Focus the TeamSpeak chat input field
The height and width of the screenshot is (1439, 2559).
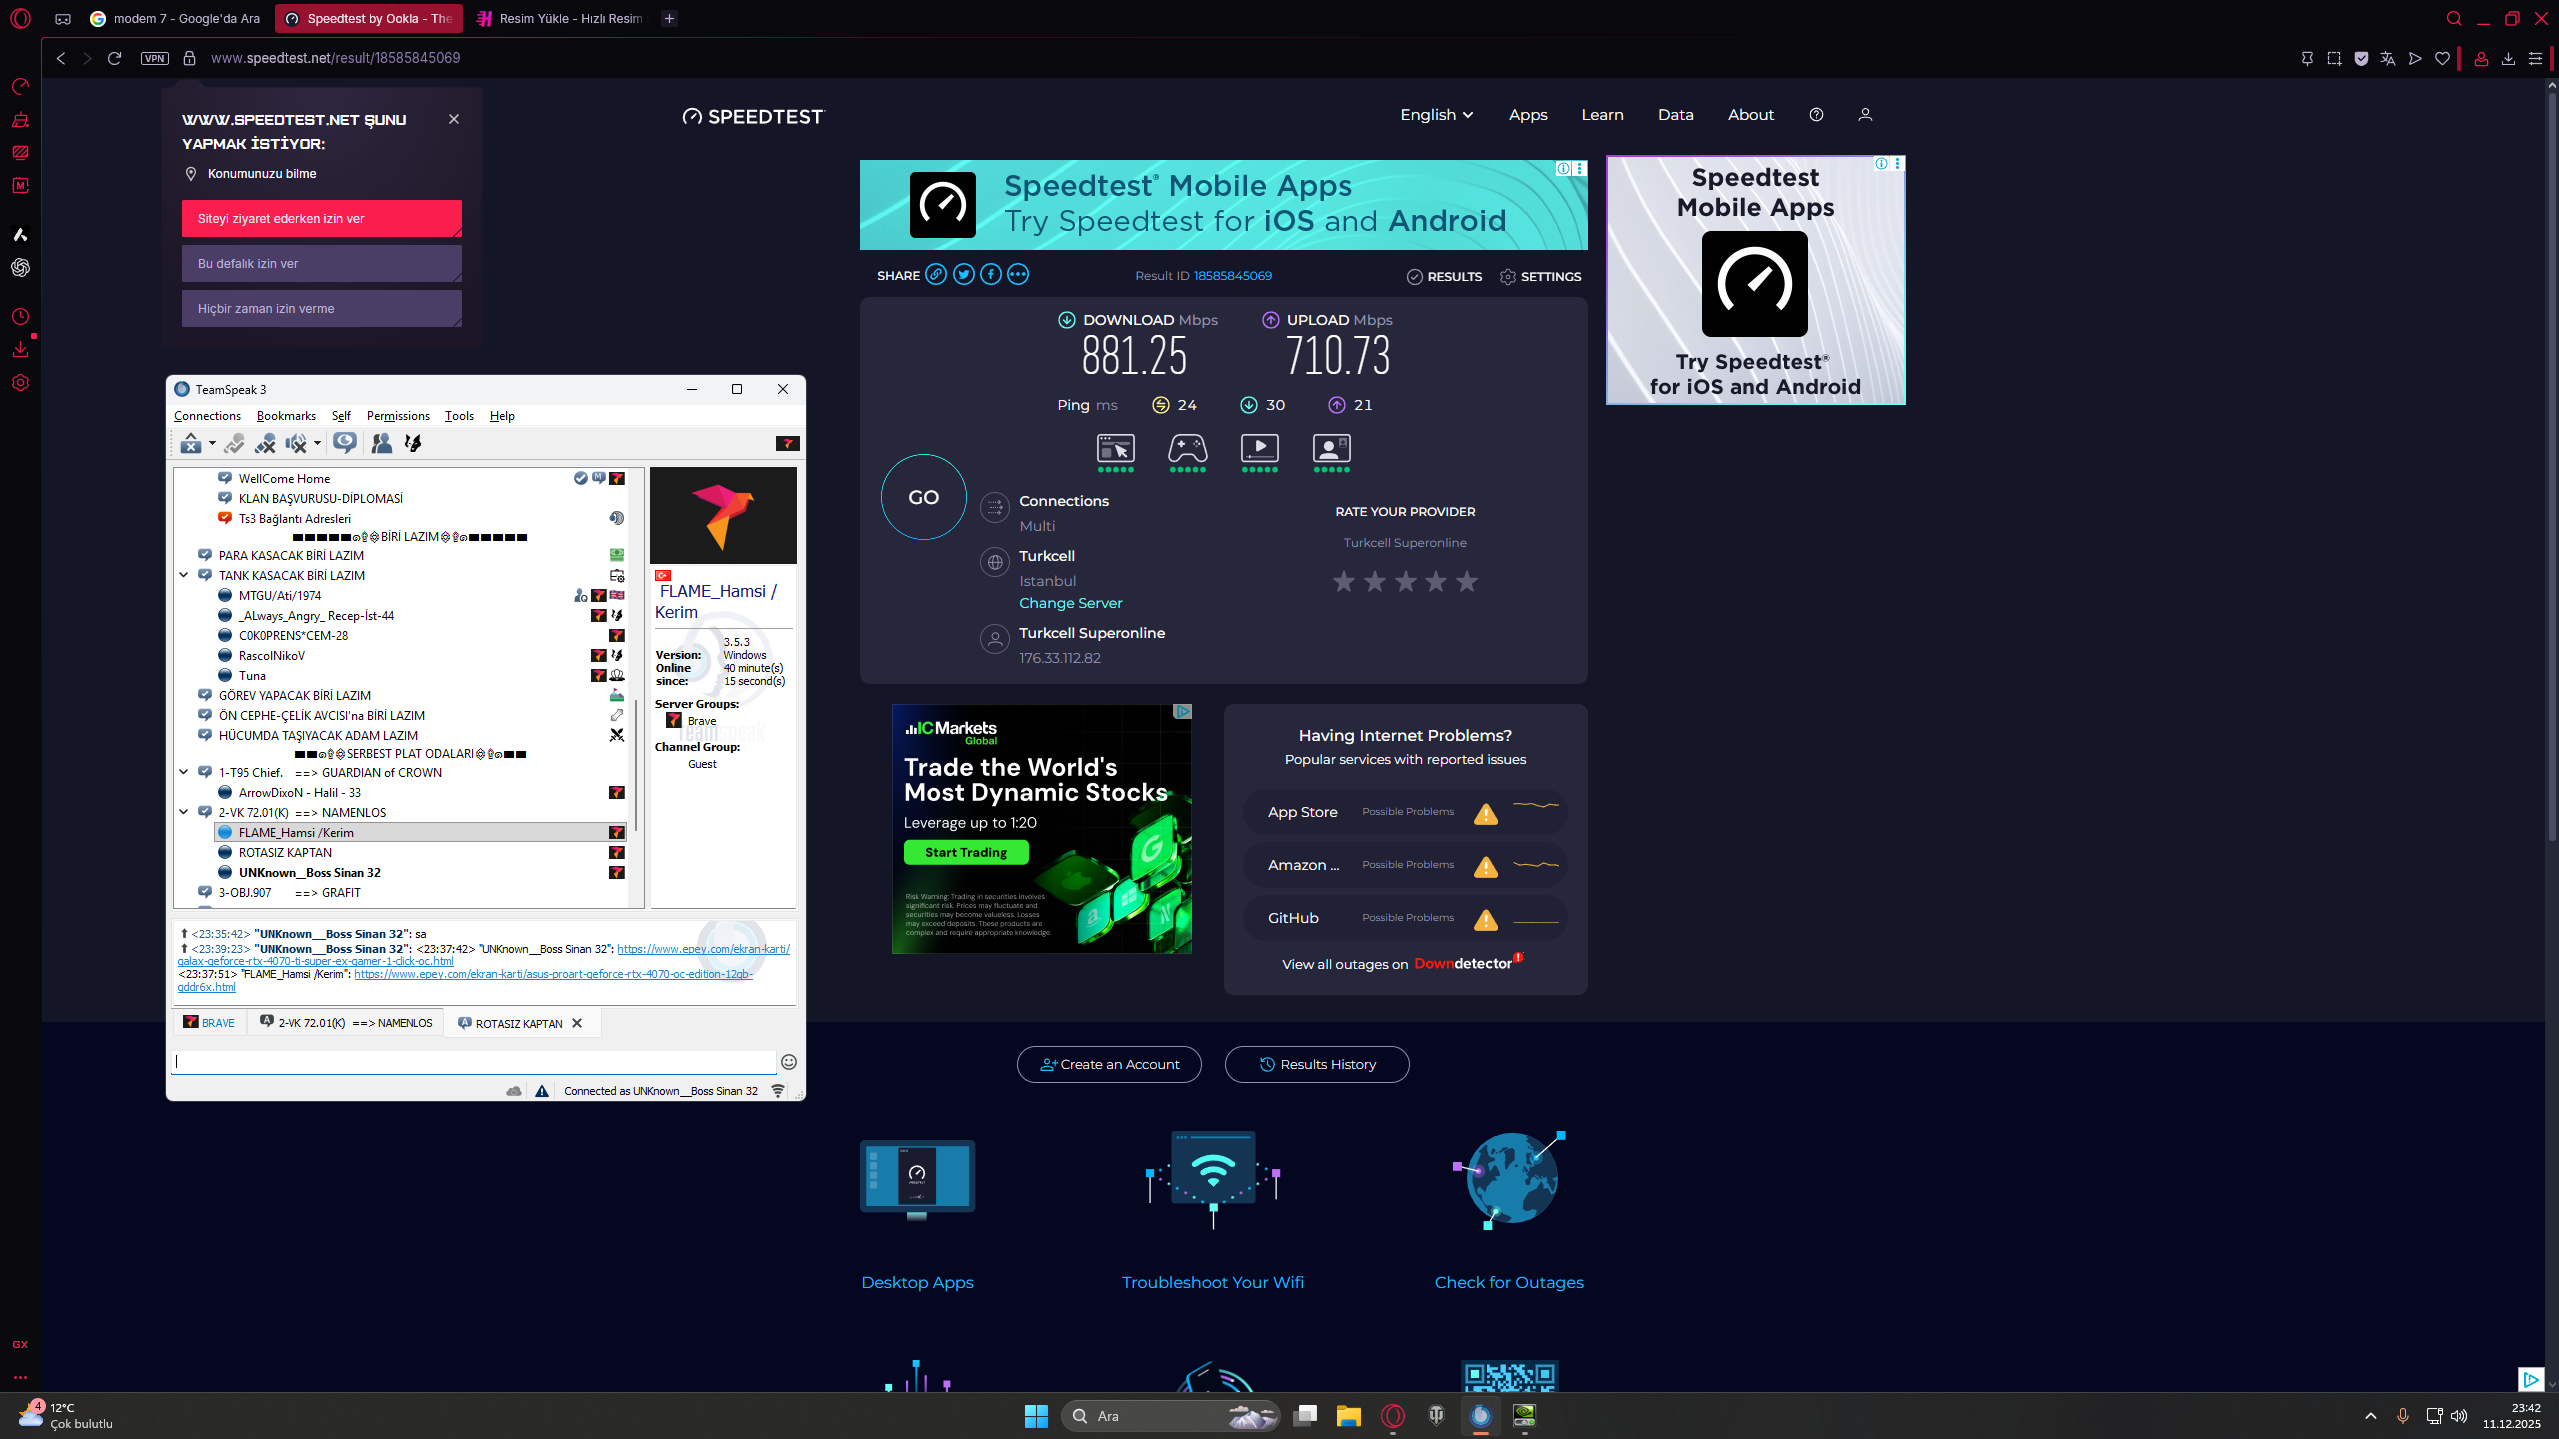click(474, 1062)
